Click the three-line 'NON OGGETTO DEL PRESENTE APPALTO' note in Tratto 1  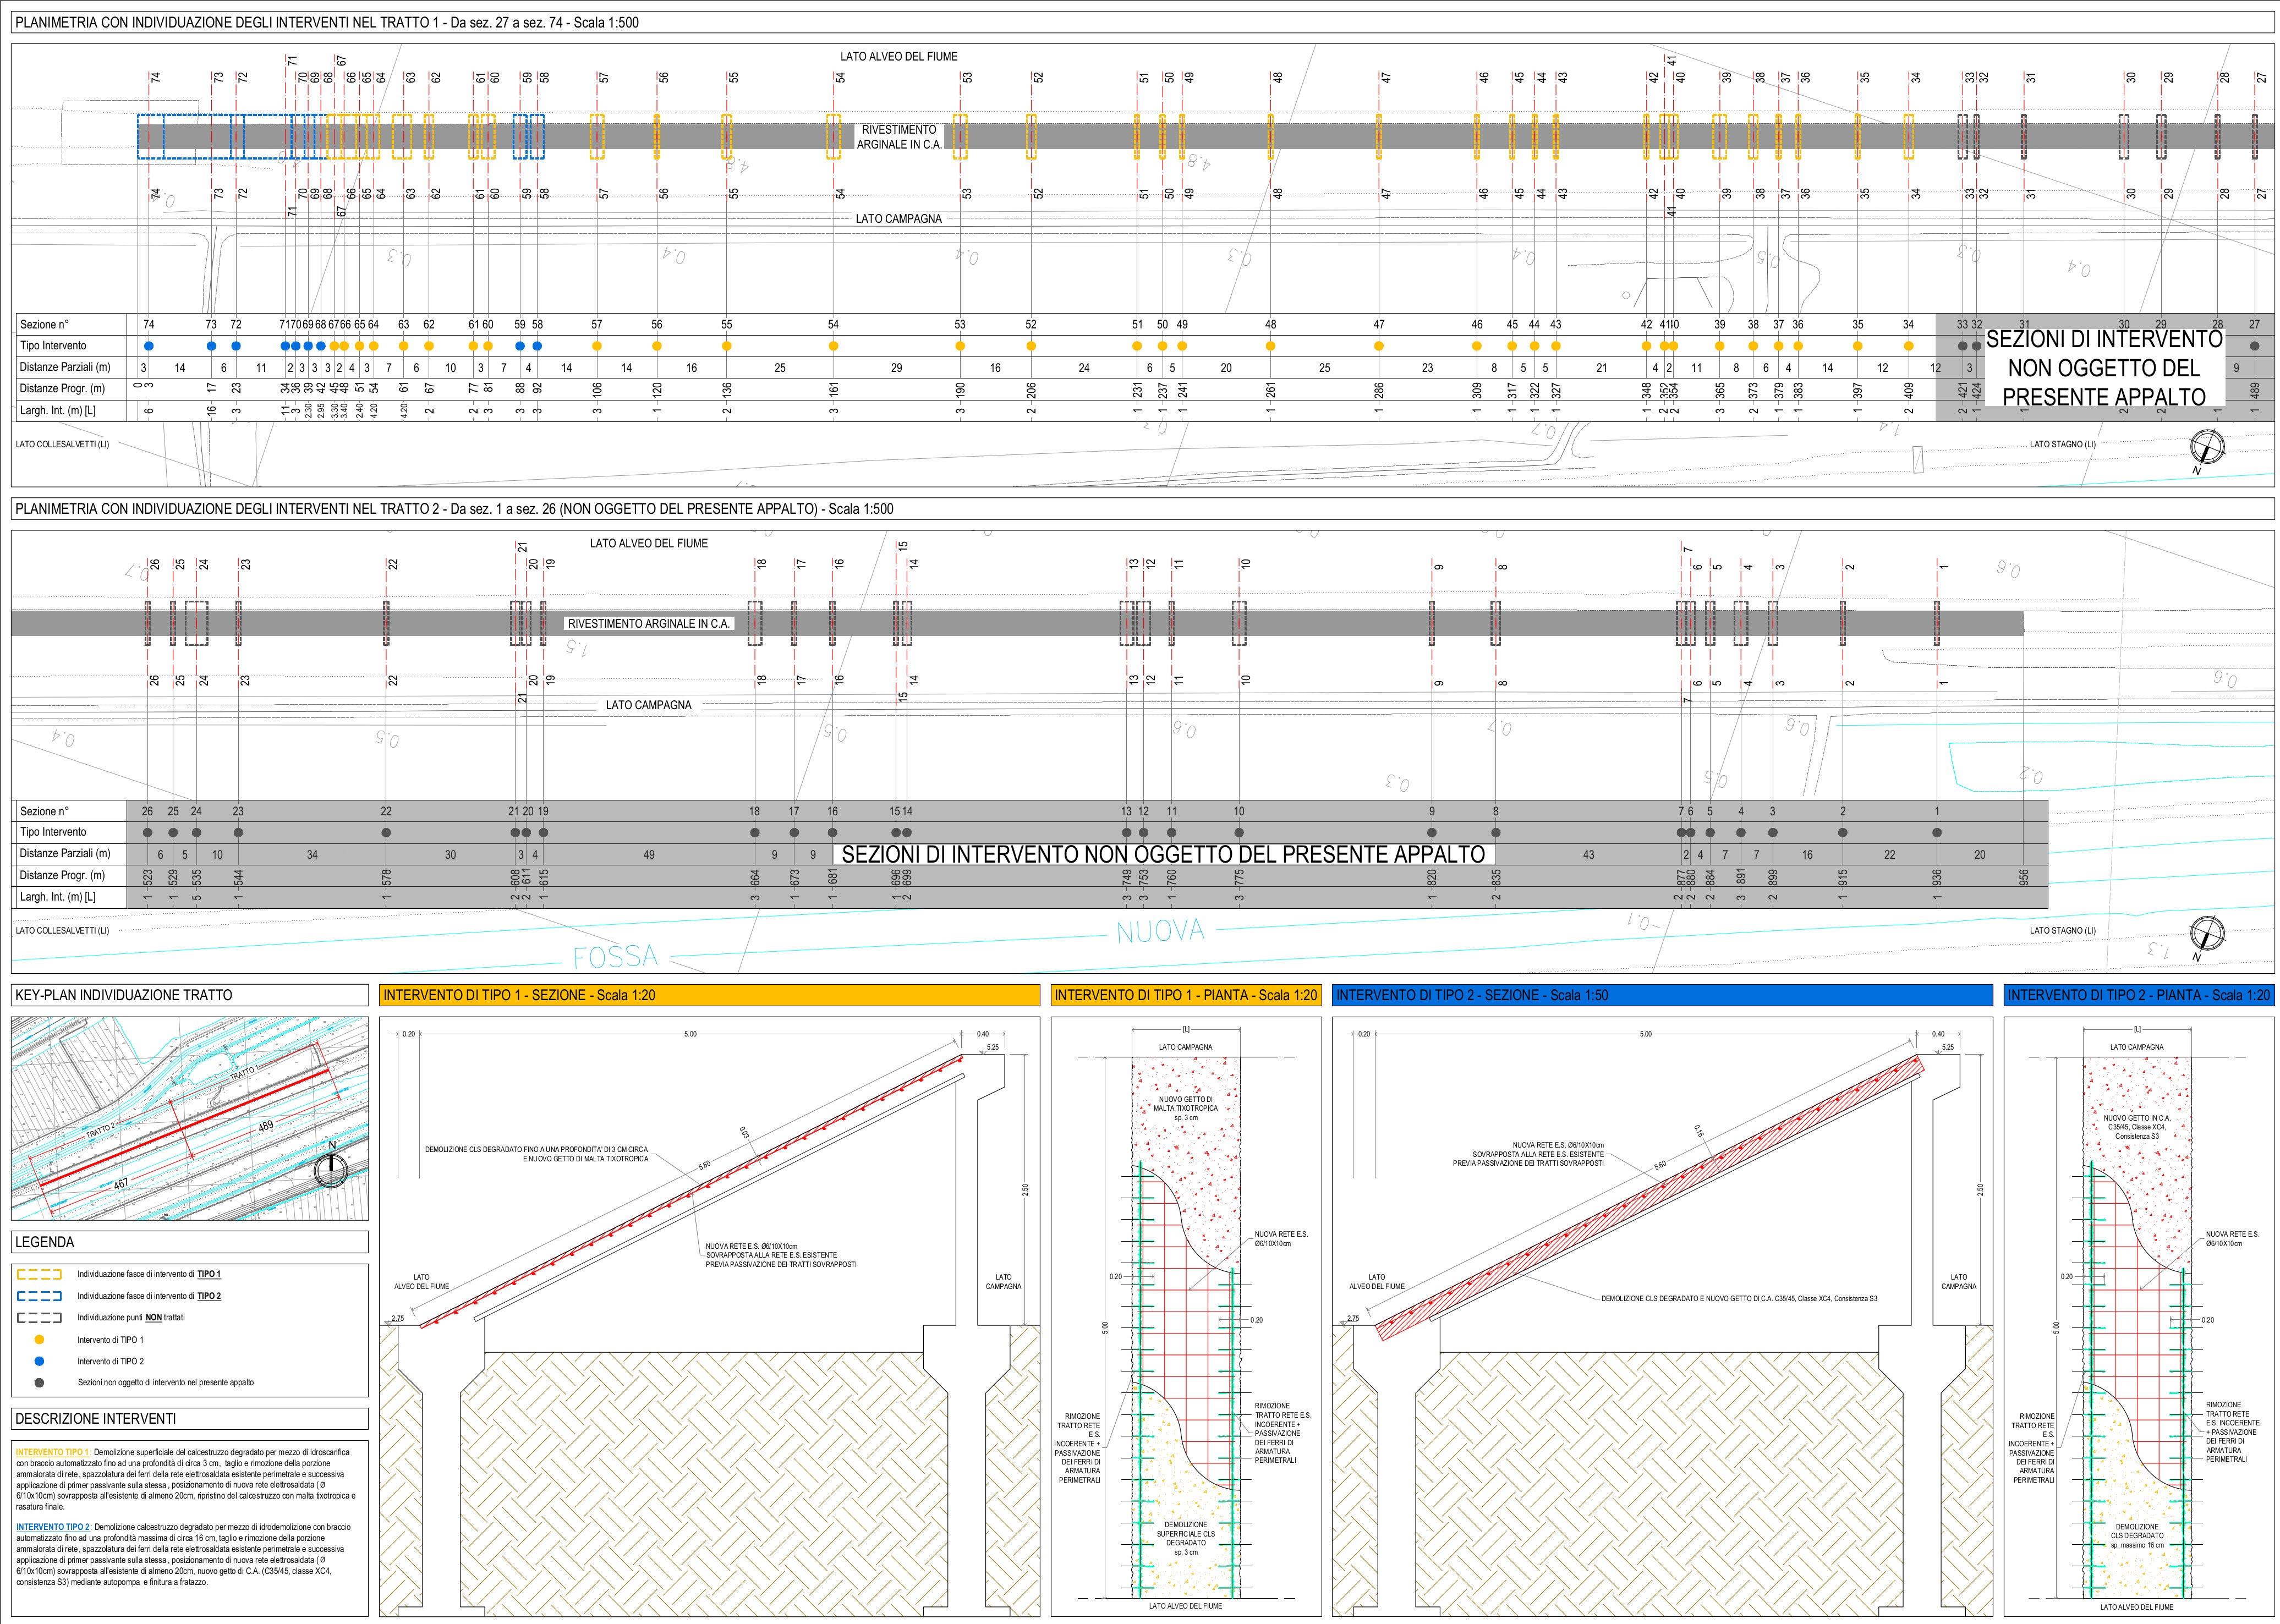(2104, 368)
